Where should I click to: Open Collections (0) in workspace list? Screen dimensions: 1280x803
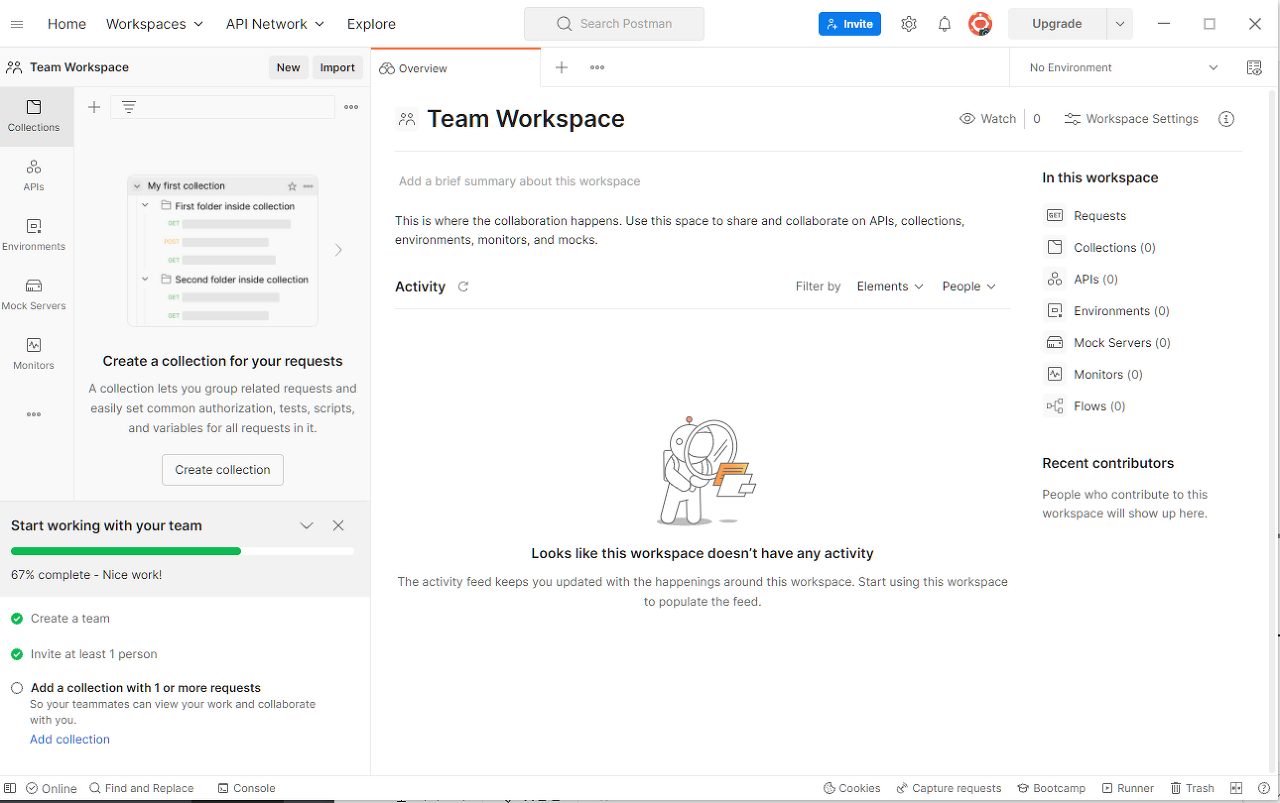coord(1114,247)
